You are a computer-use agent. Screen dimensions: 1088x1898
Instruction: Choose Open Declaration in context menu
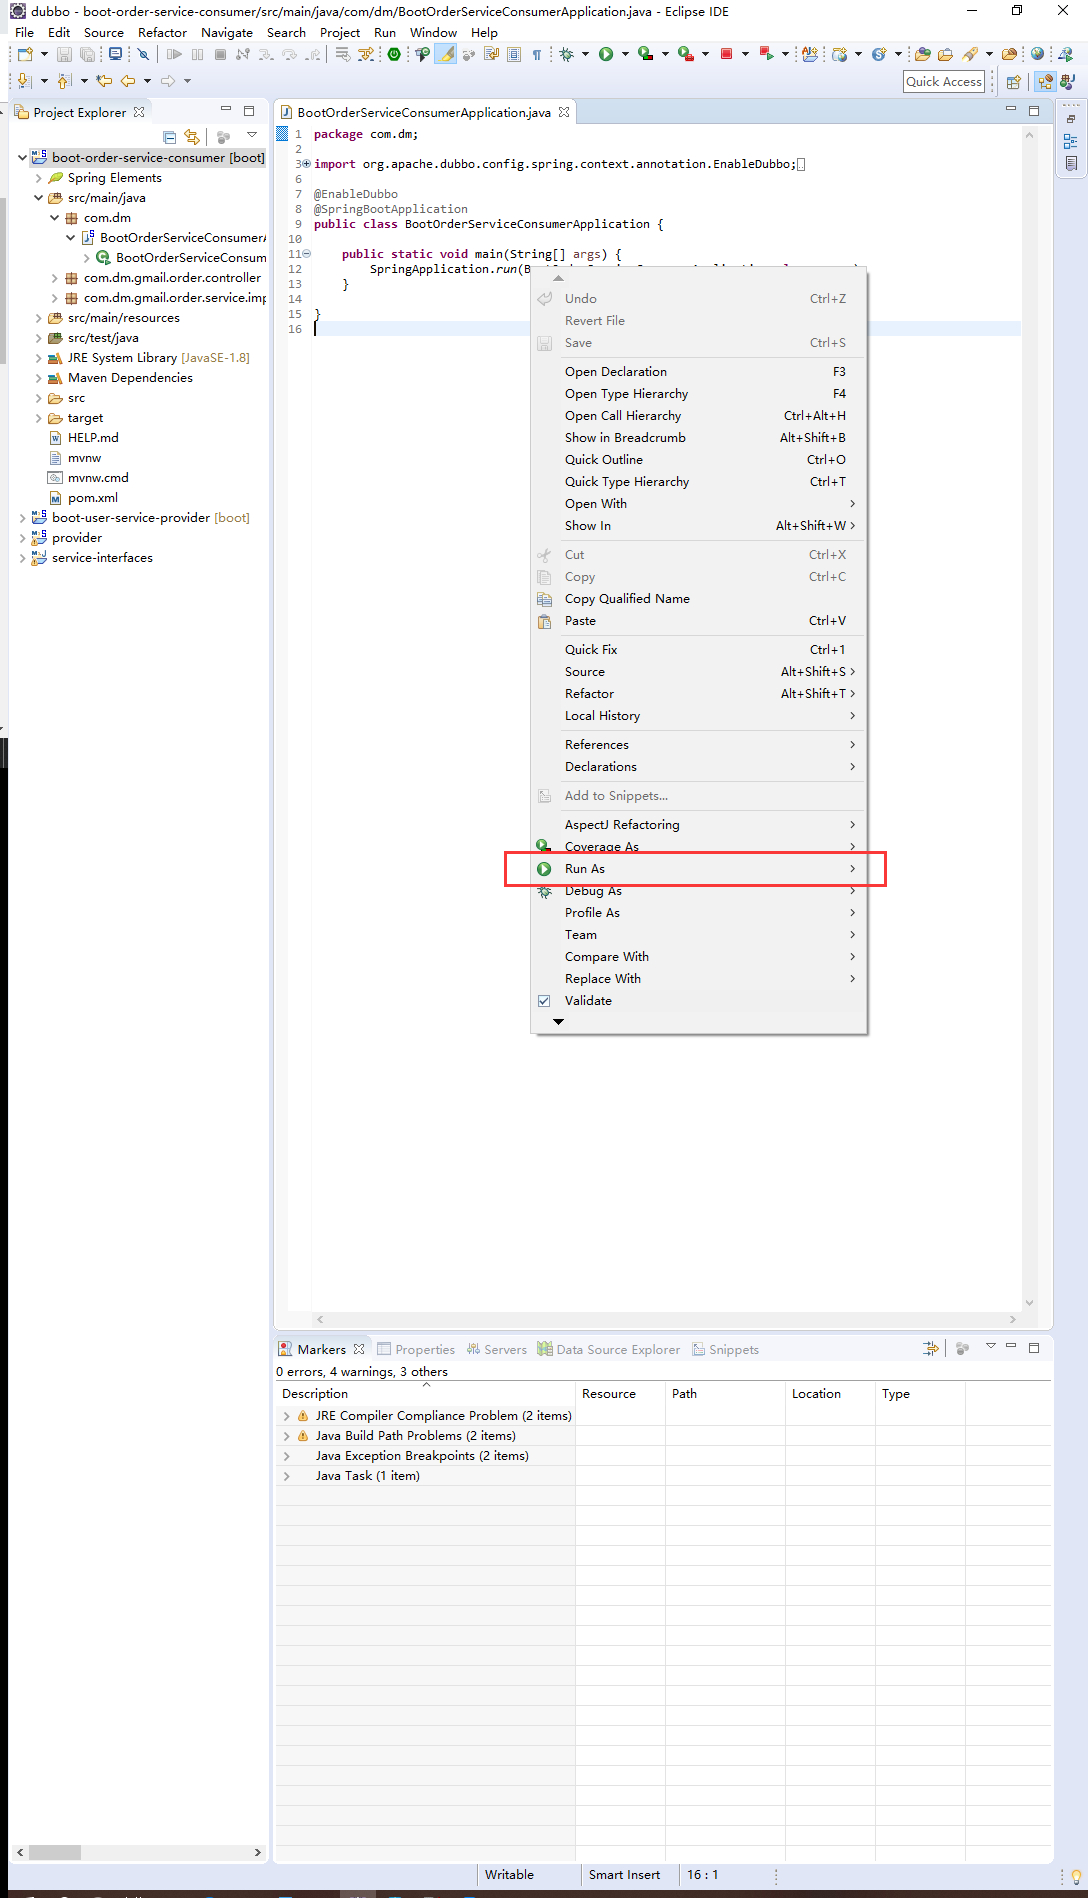[698, 372]
